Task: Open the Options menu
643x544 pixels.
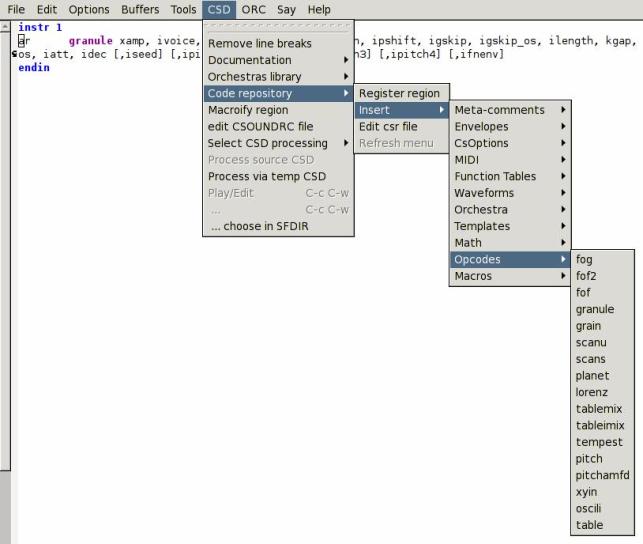Action: [89, 9]
